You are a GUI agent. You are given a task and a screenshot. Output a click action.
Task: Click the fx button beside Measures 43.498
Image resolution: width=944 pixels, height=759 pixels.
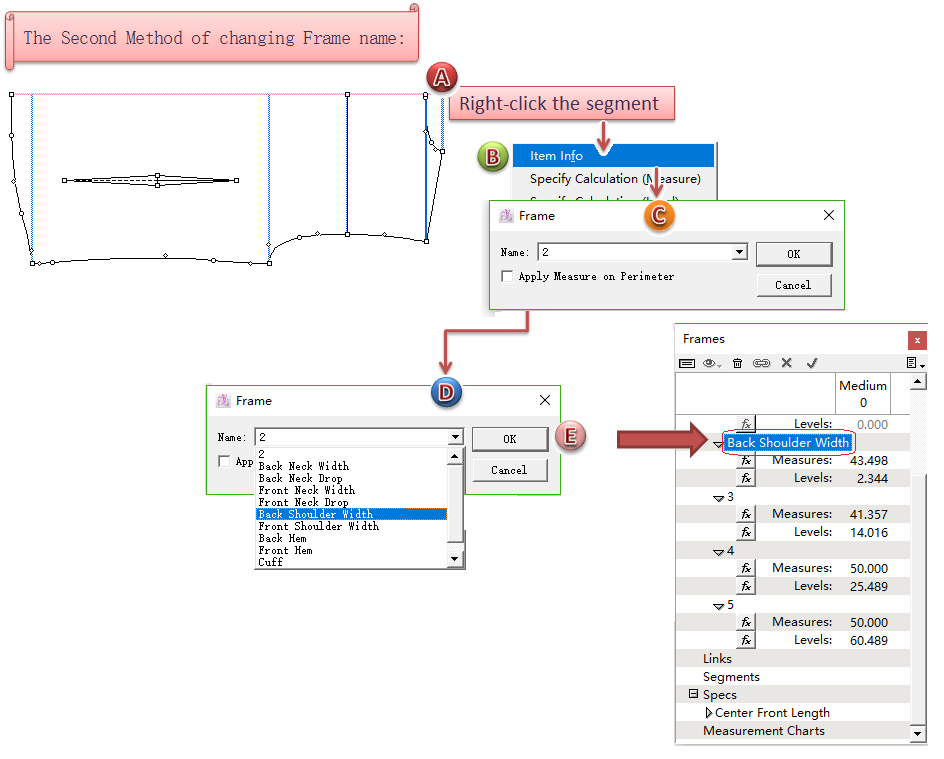pos(746,460)
